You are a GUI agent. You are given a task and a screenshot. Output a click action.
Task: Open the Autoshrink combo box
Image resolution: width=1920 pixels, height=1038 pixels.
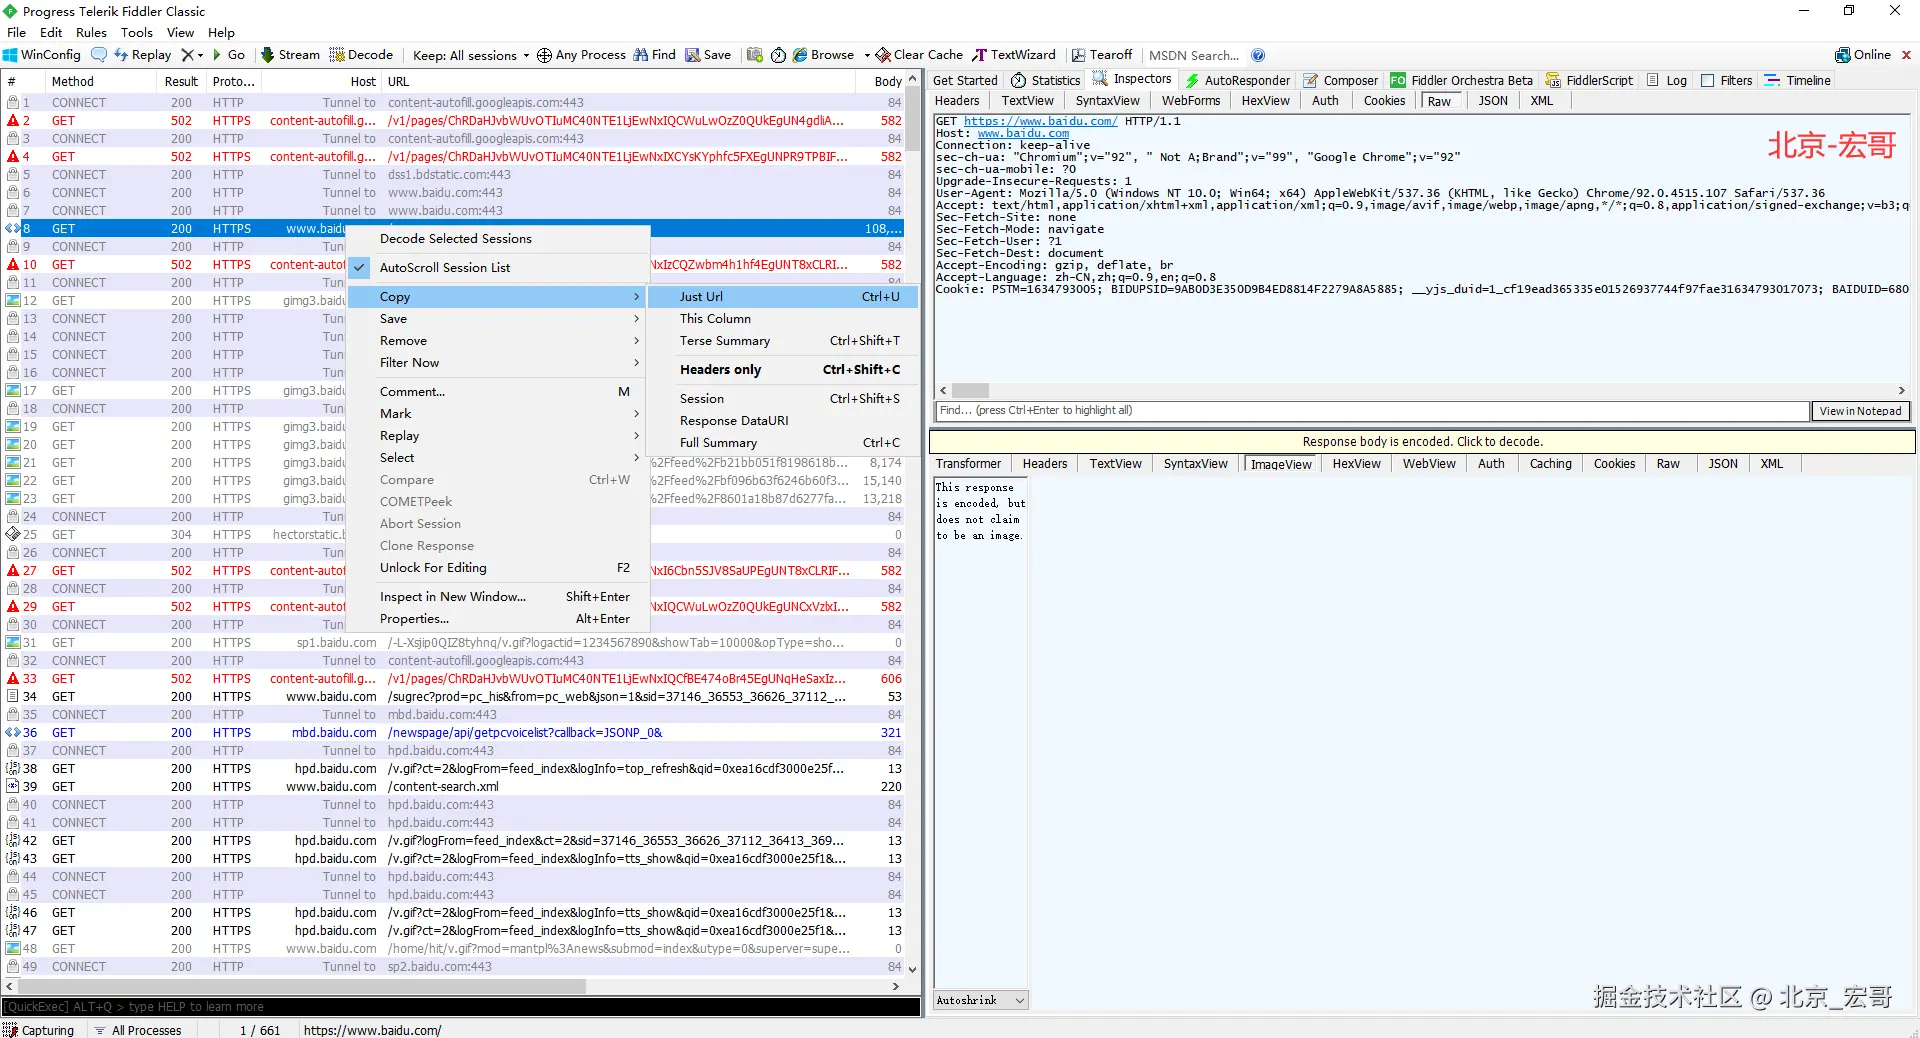tap(980, 1000)
